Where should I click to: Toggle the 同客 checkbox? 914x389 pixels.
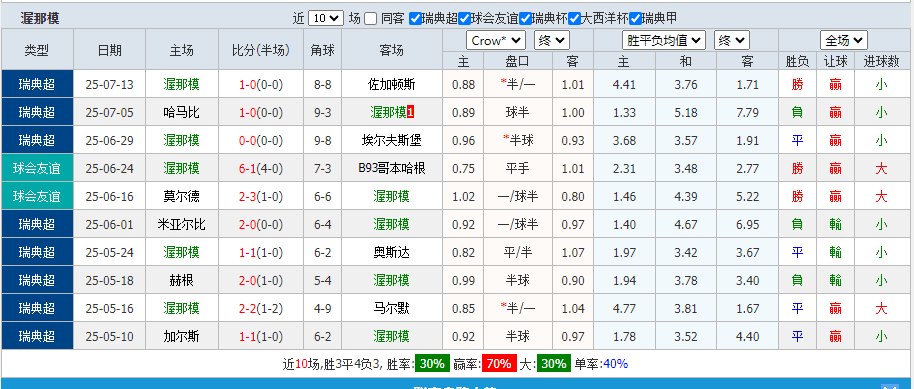click(370, 19)
